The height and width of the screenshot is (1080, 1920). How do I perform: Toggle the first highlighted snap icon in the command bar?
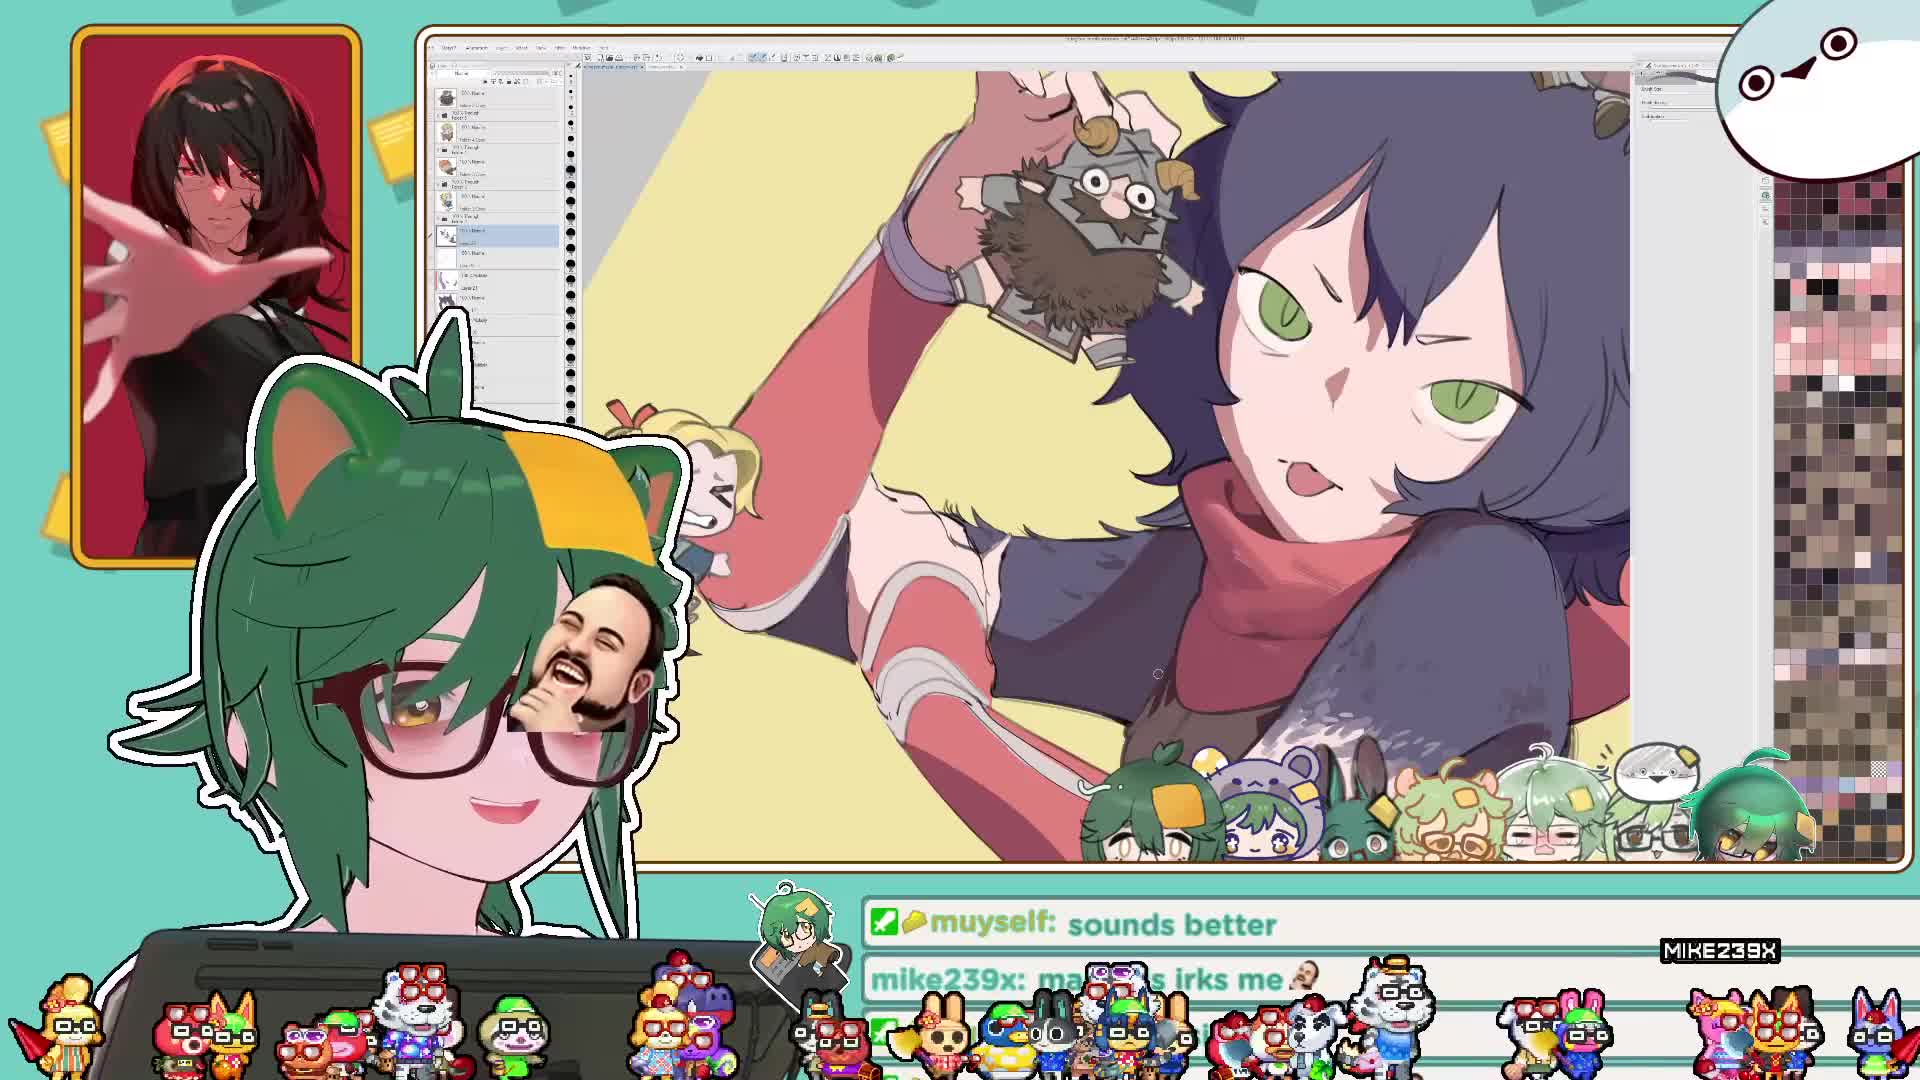(752, 58)
